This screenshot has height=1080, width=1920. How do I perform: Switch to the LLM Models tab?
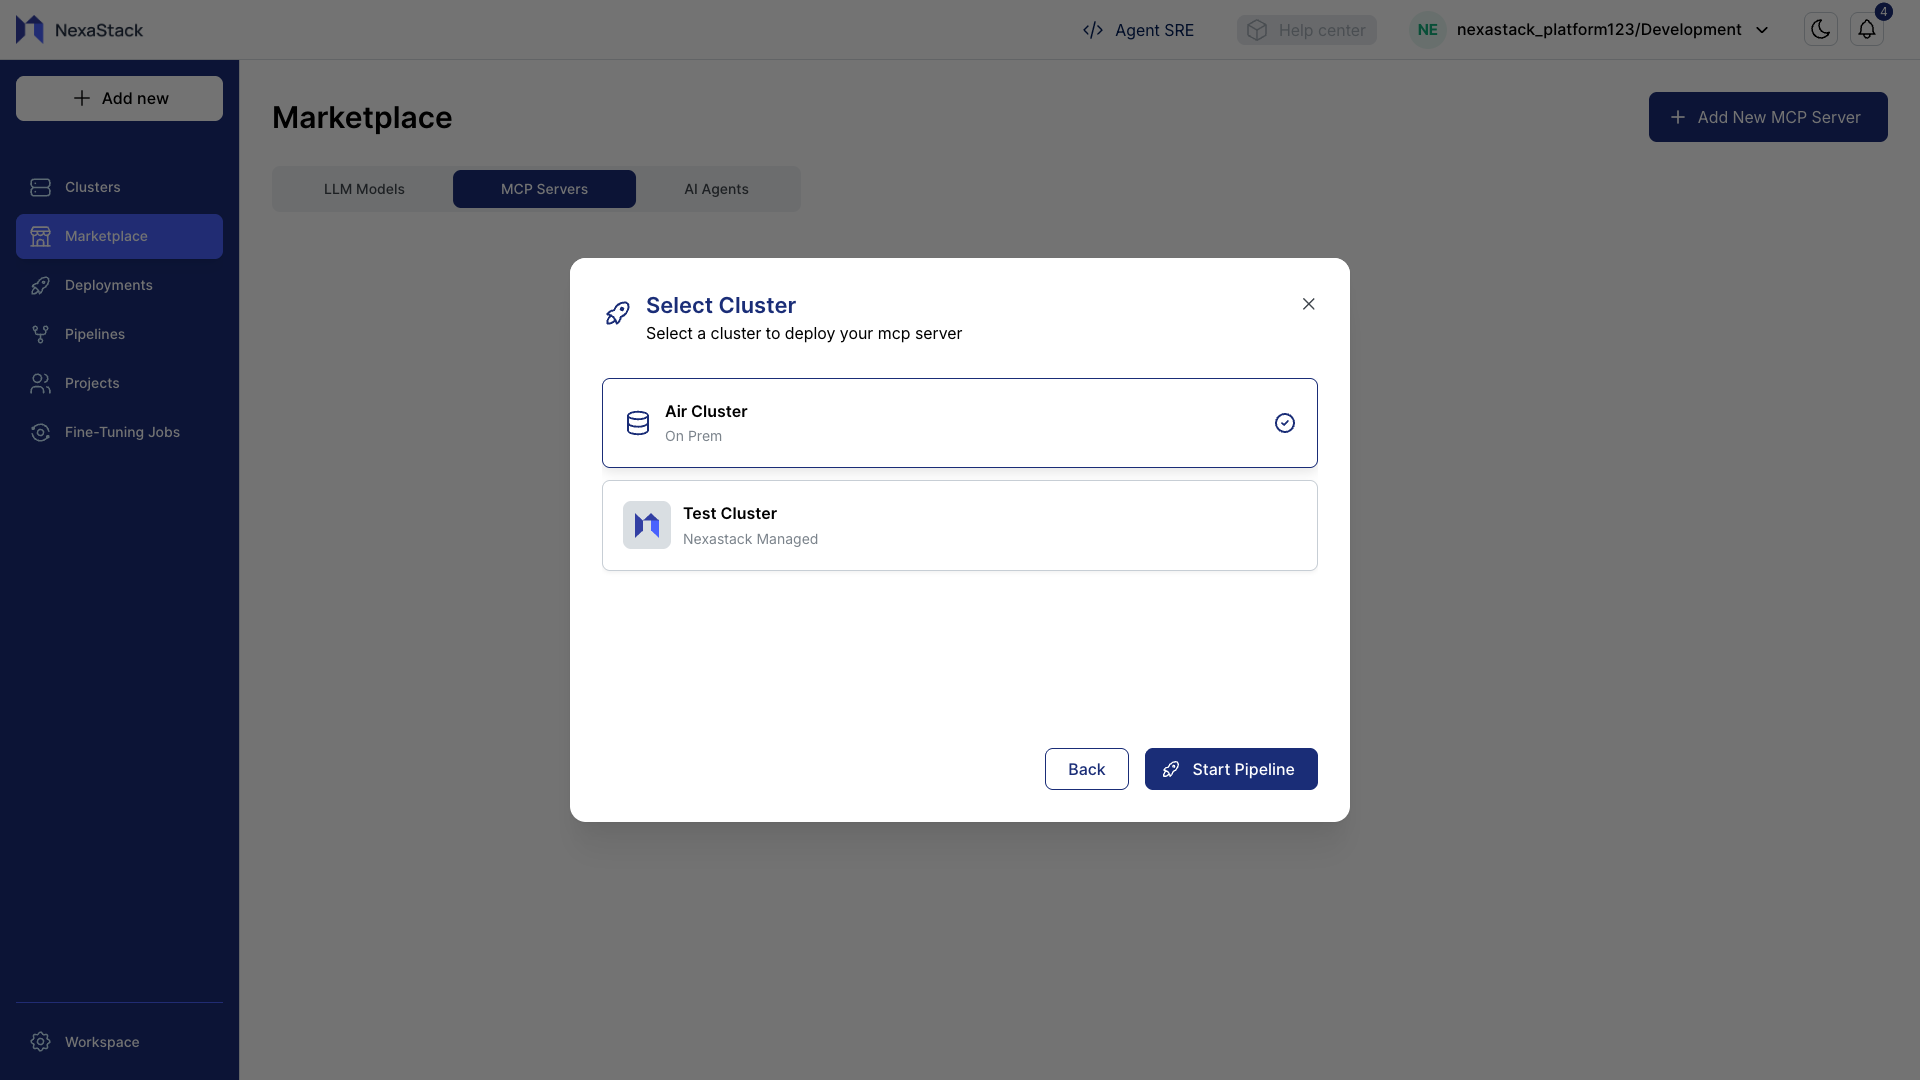pyautogui.click(x=364, y=189)
